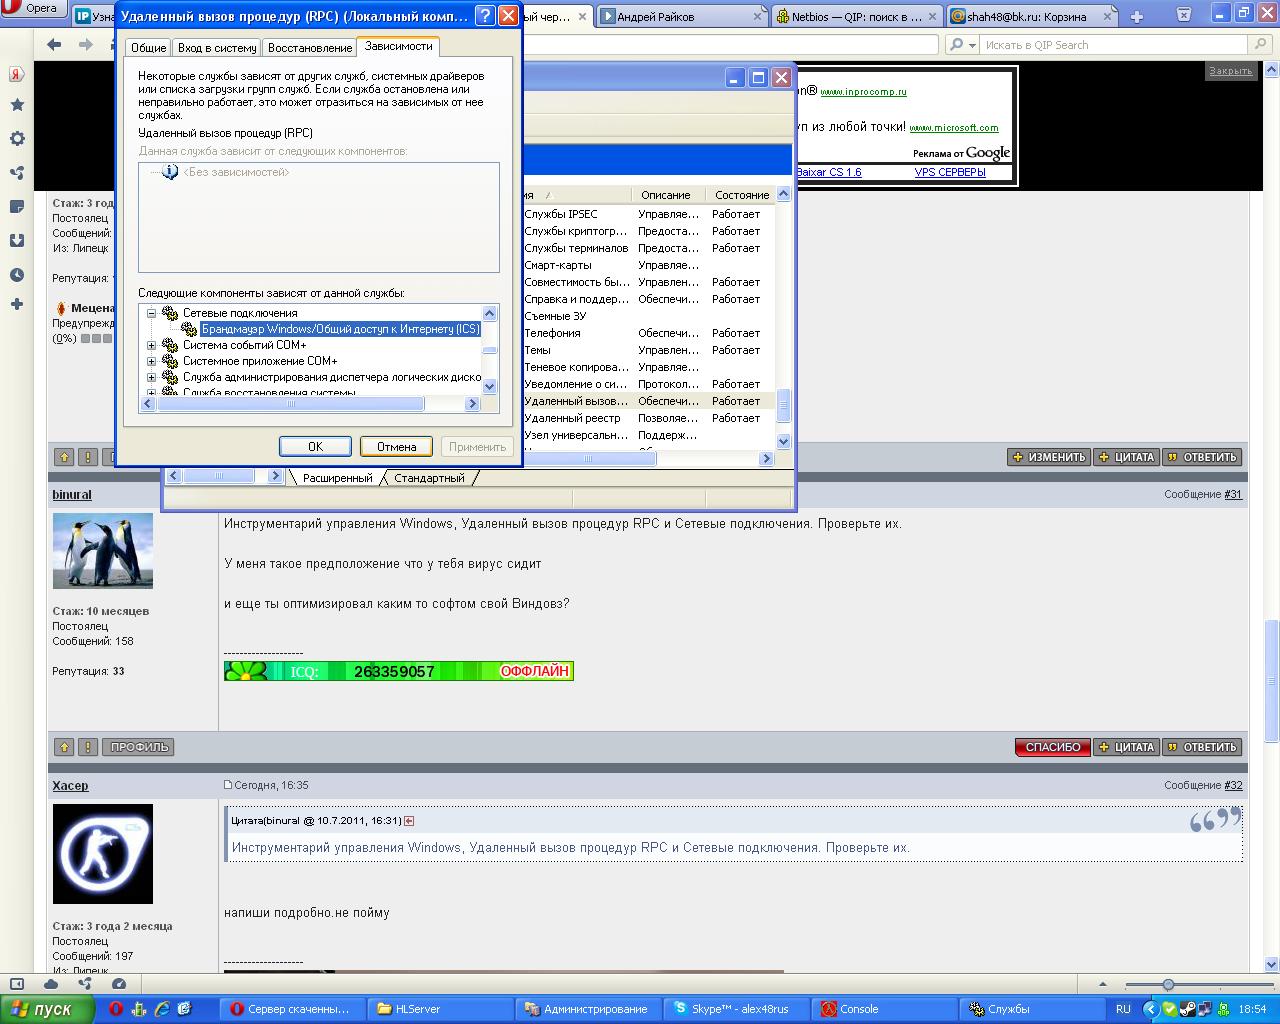Open the Opera main menu button
Viewport: 1280px width, 1024px height.
34,9
